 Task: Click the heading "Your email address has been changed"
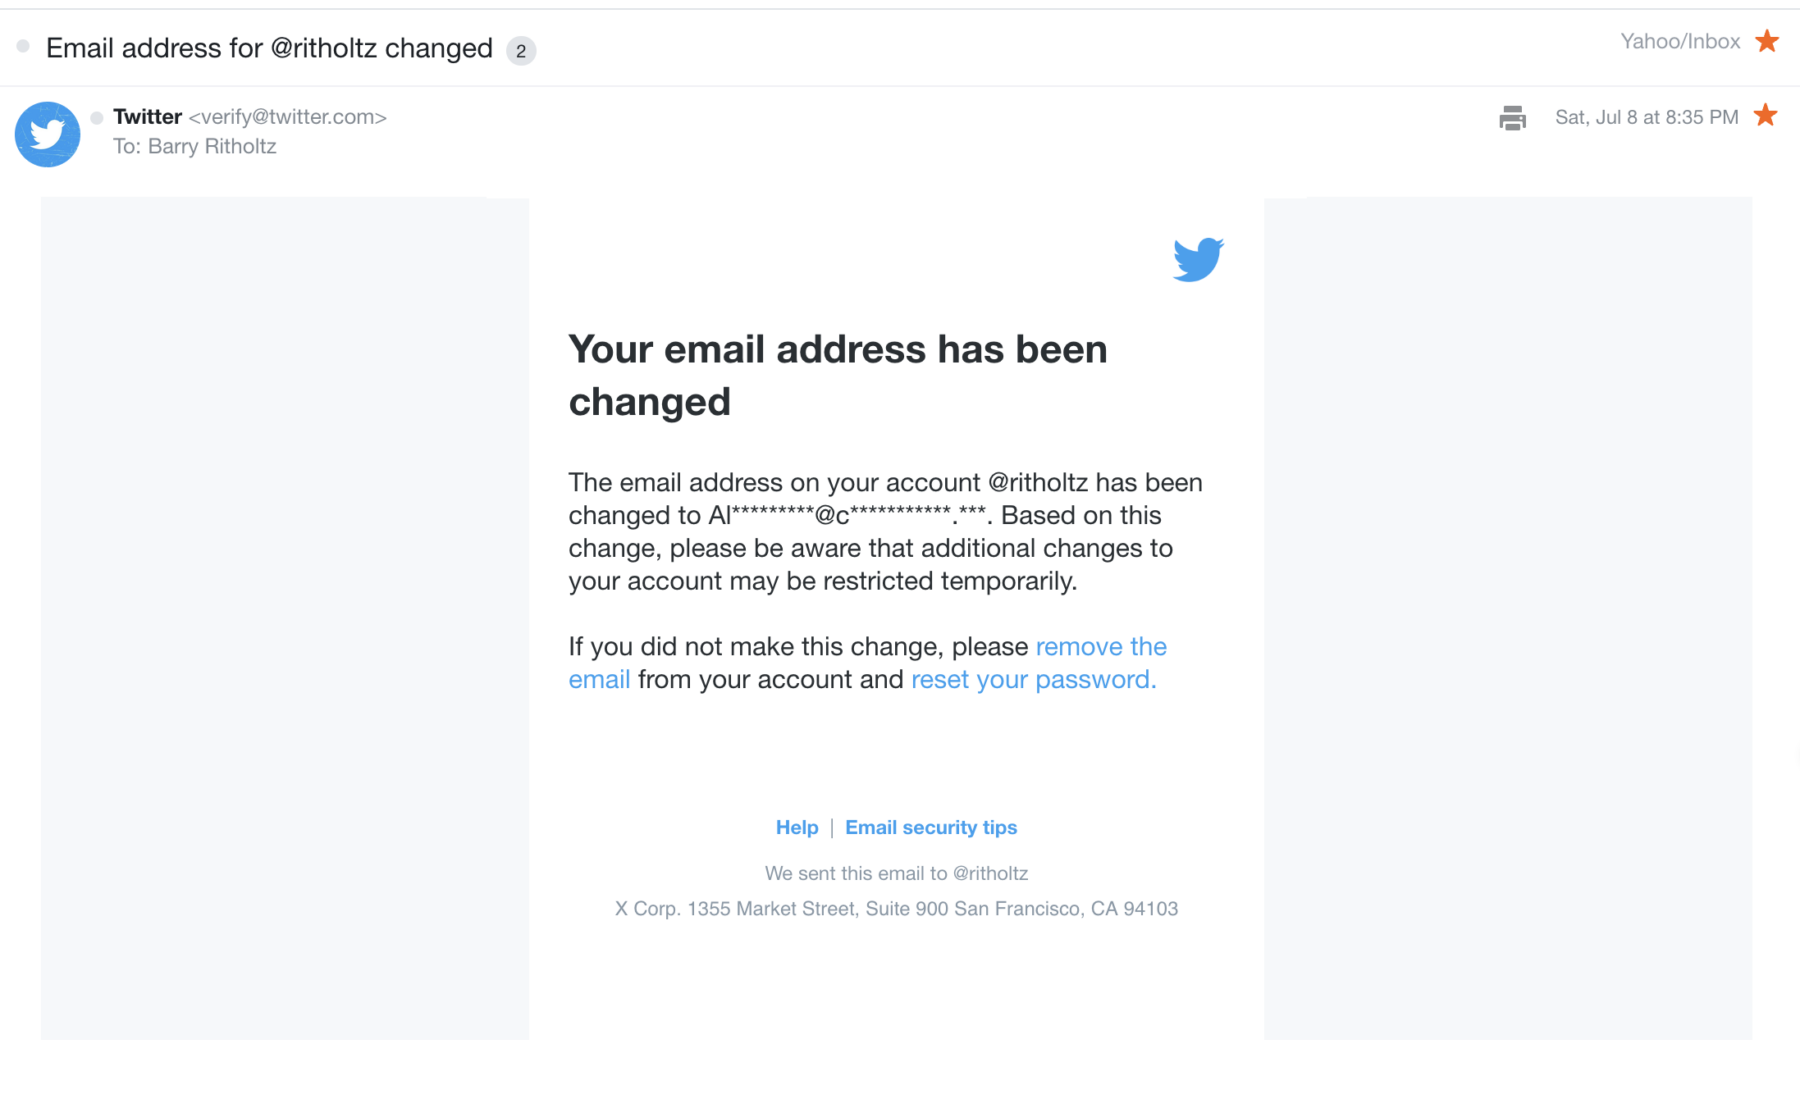[x=837, y=375]
